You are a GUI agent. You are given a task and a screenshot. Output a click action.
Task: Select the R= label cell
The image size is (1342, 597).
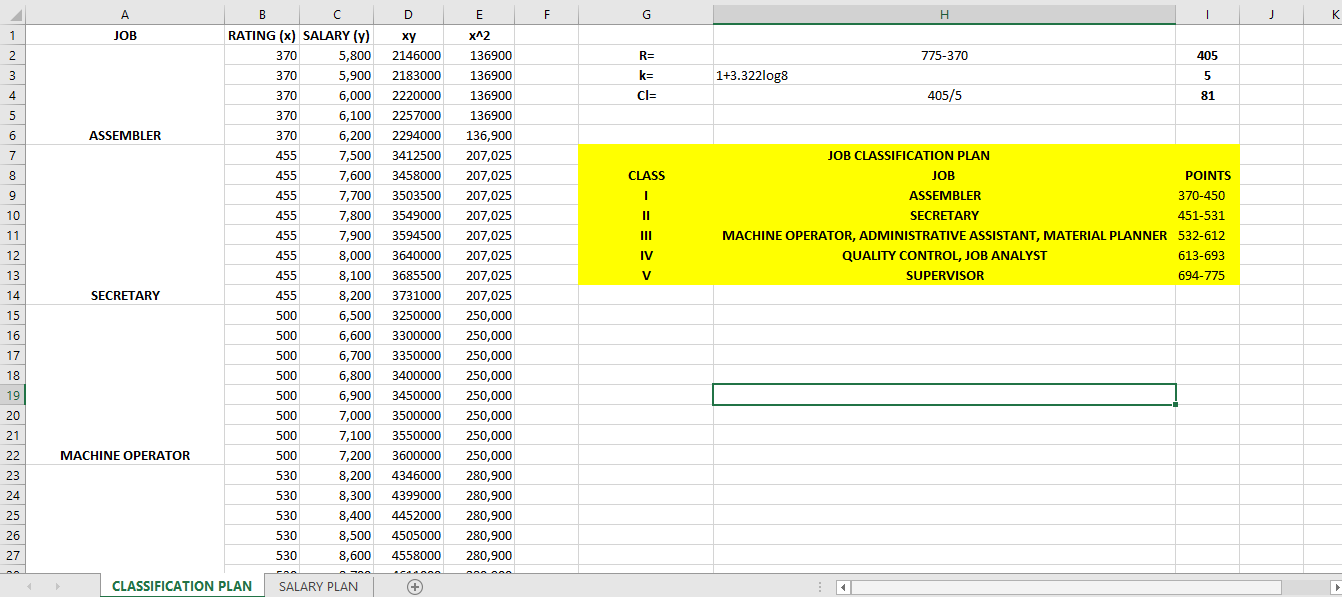point(646,55)
